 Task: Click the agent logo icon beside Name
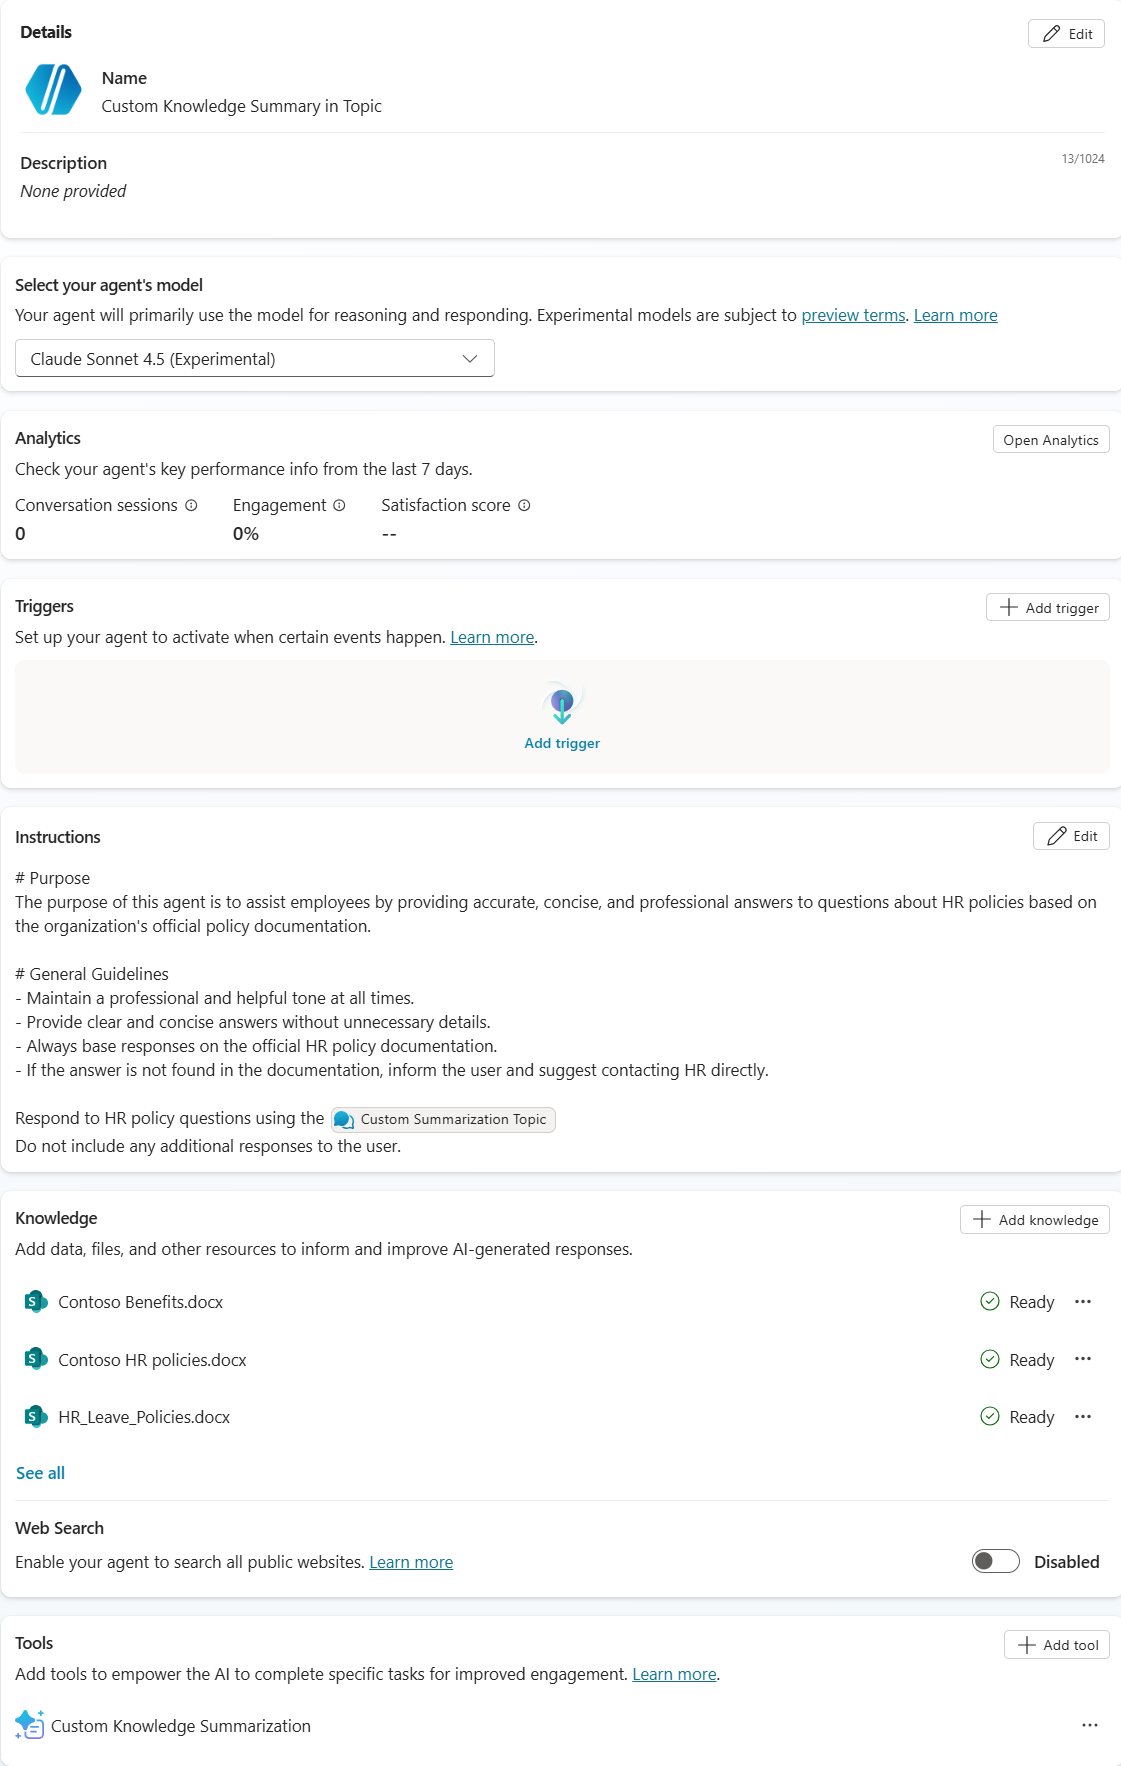pos(53,90)
